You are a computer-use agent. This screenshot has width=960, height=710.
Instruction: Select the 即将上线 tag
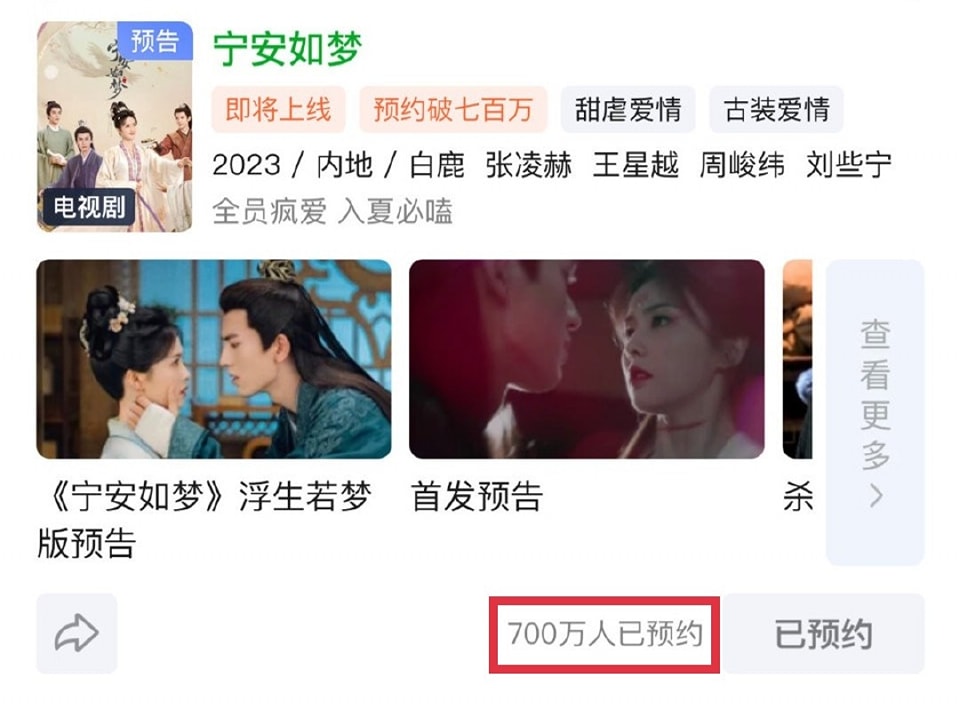pos(279,110)
